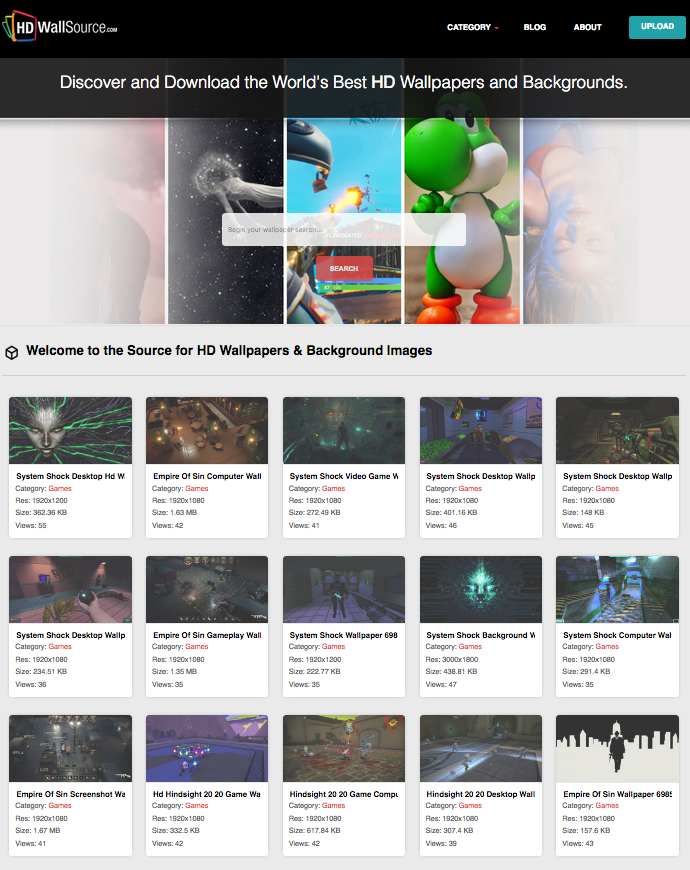Click the text Views: 55
The width and height of the screenshot is (690, 870).
click(x=31, y=525)
